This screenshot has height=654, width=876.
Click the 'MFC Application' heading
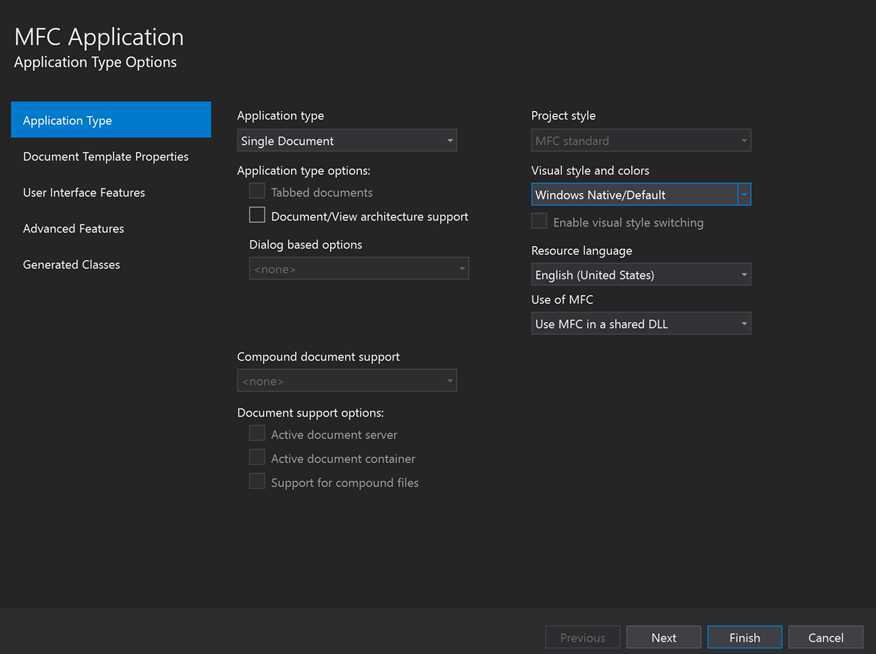tap(99, 37)
